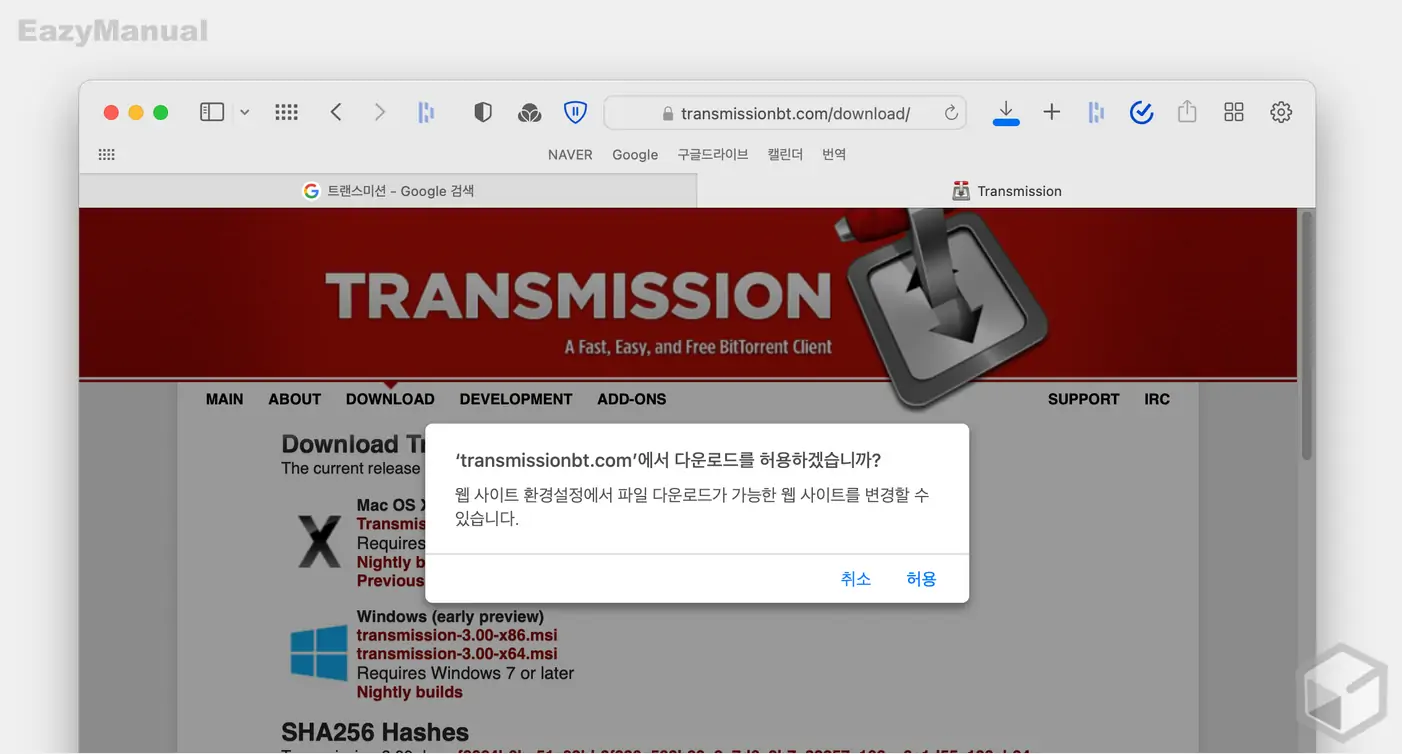Click the blue pause shield extension icon
The image size is (1402, 754).
(x=575, y=112)
